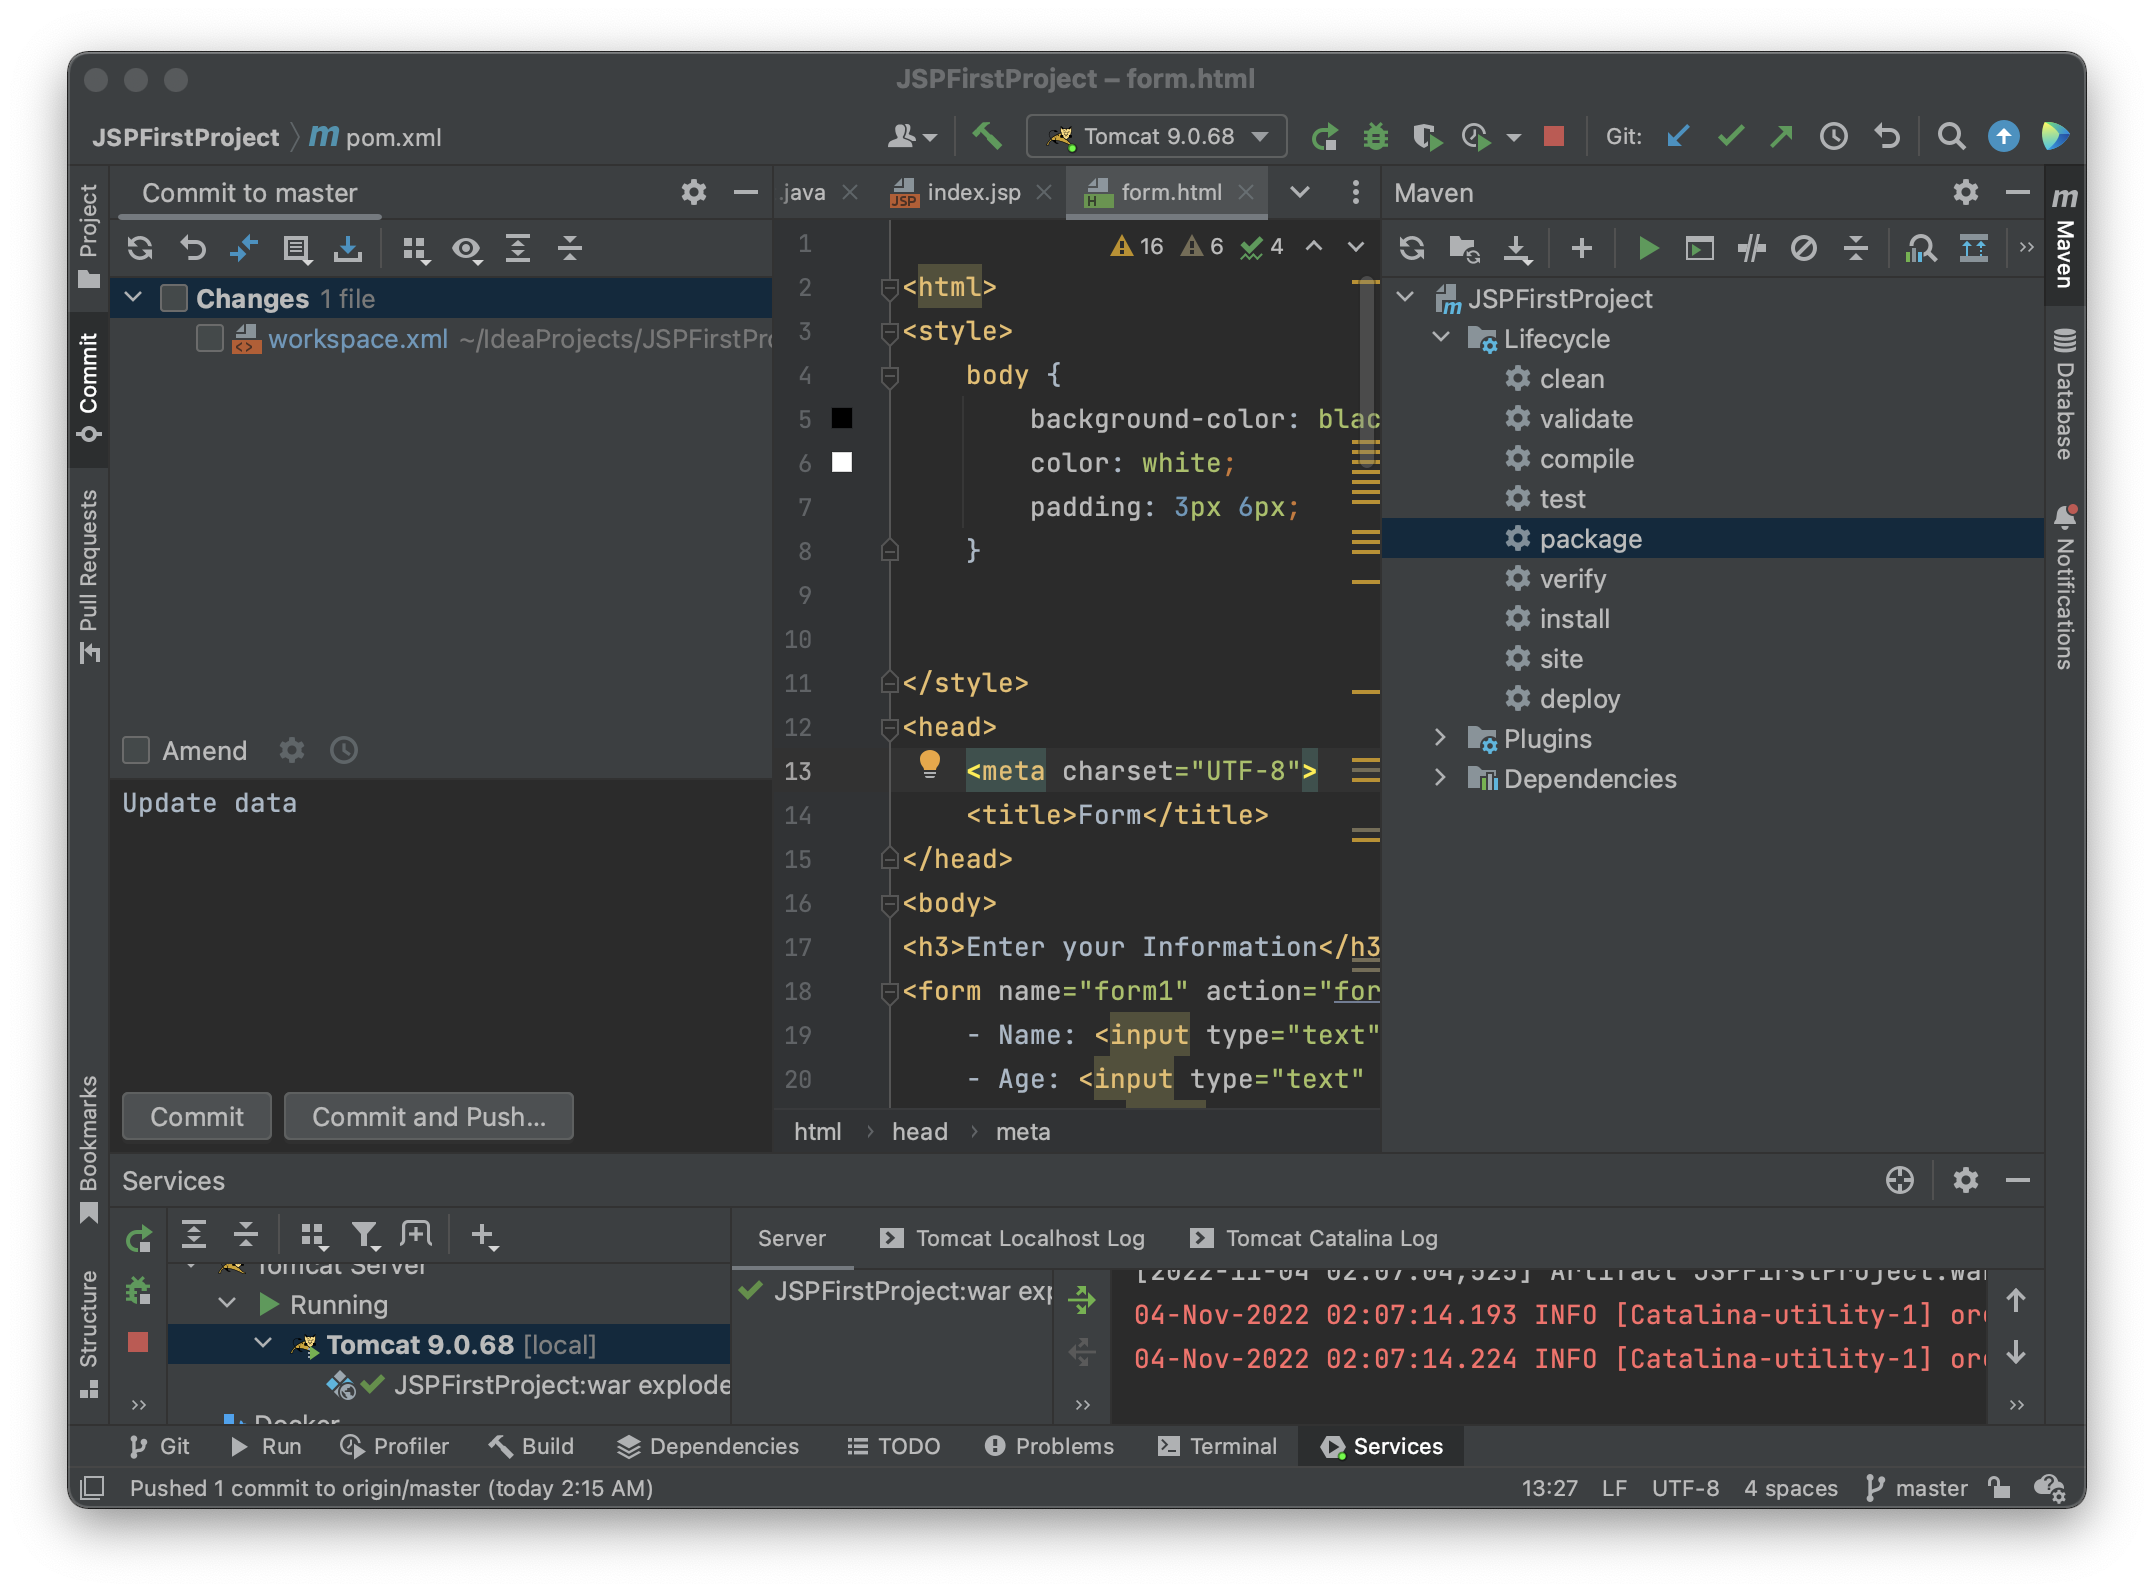The height and width of the screenshot is (1592, 2154).
Task: Add a service with plus icon
Action: (x=484, y=1236)
